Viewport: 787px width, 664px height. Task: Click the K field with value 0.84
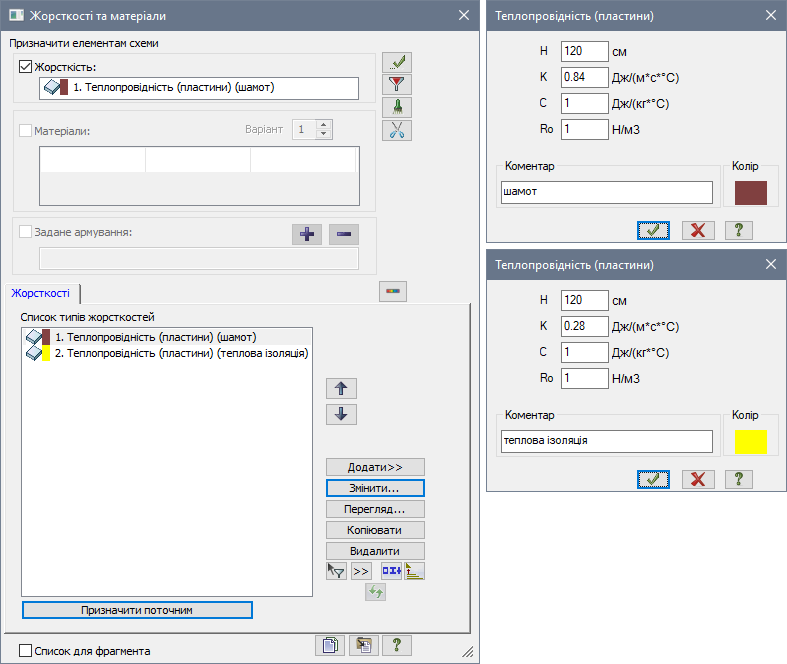click(x=585, y=76)
